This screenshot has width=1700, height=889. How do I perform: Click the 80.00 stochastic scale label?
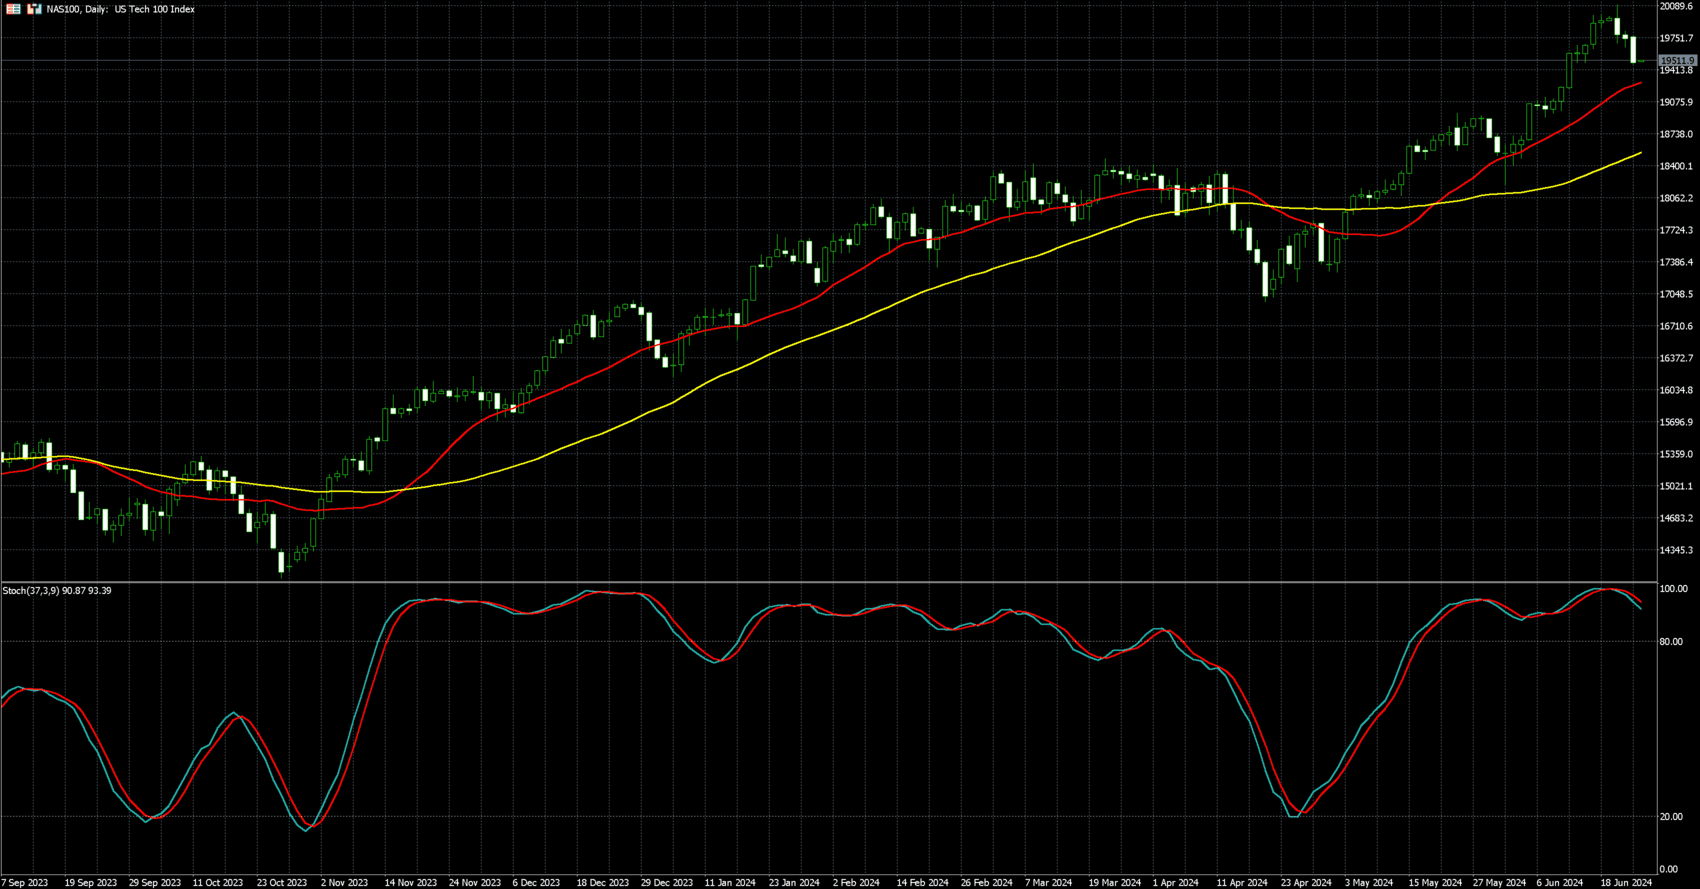(x=1670, y=642)
